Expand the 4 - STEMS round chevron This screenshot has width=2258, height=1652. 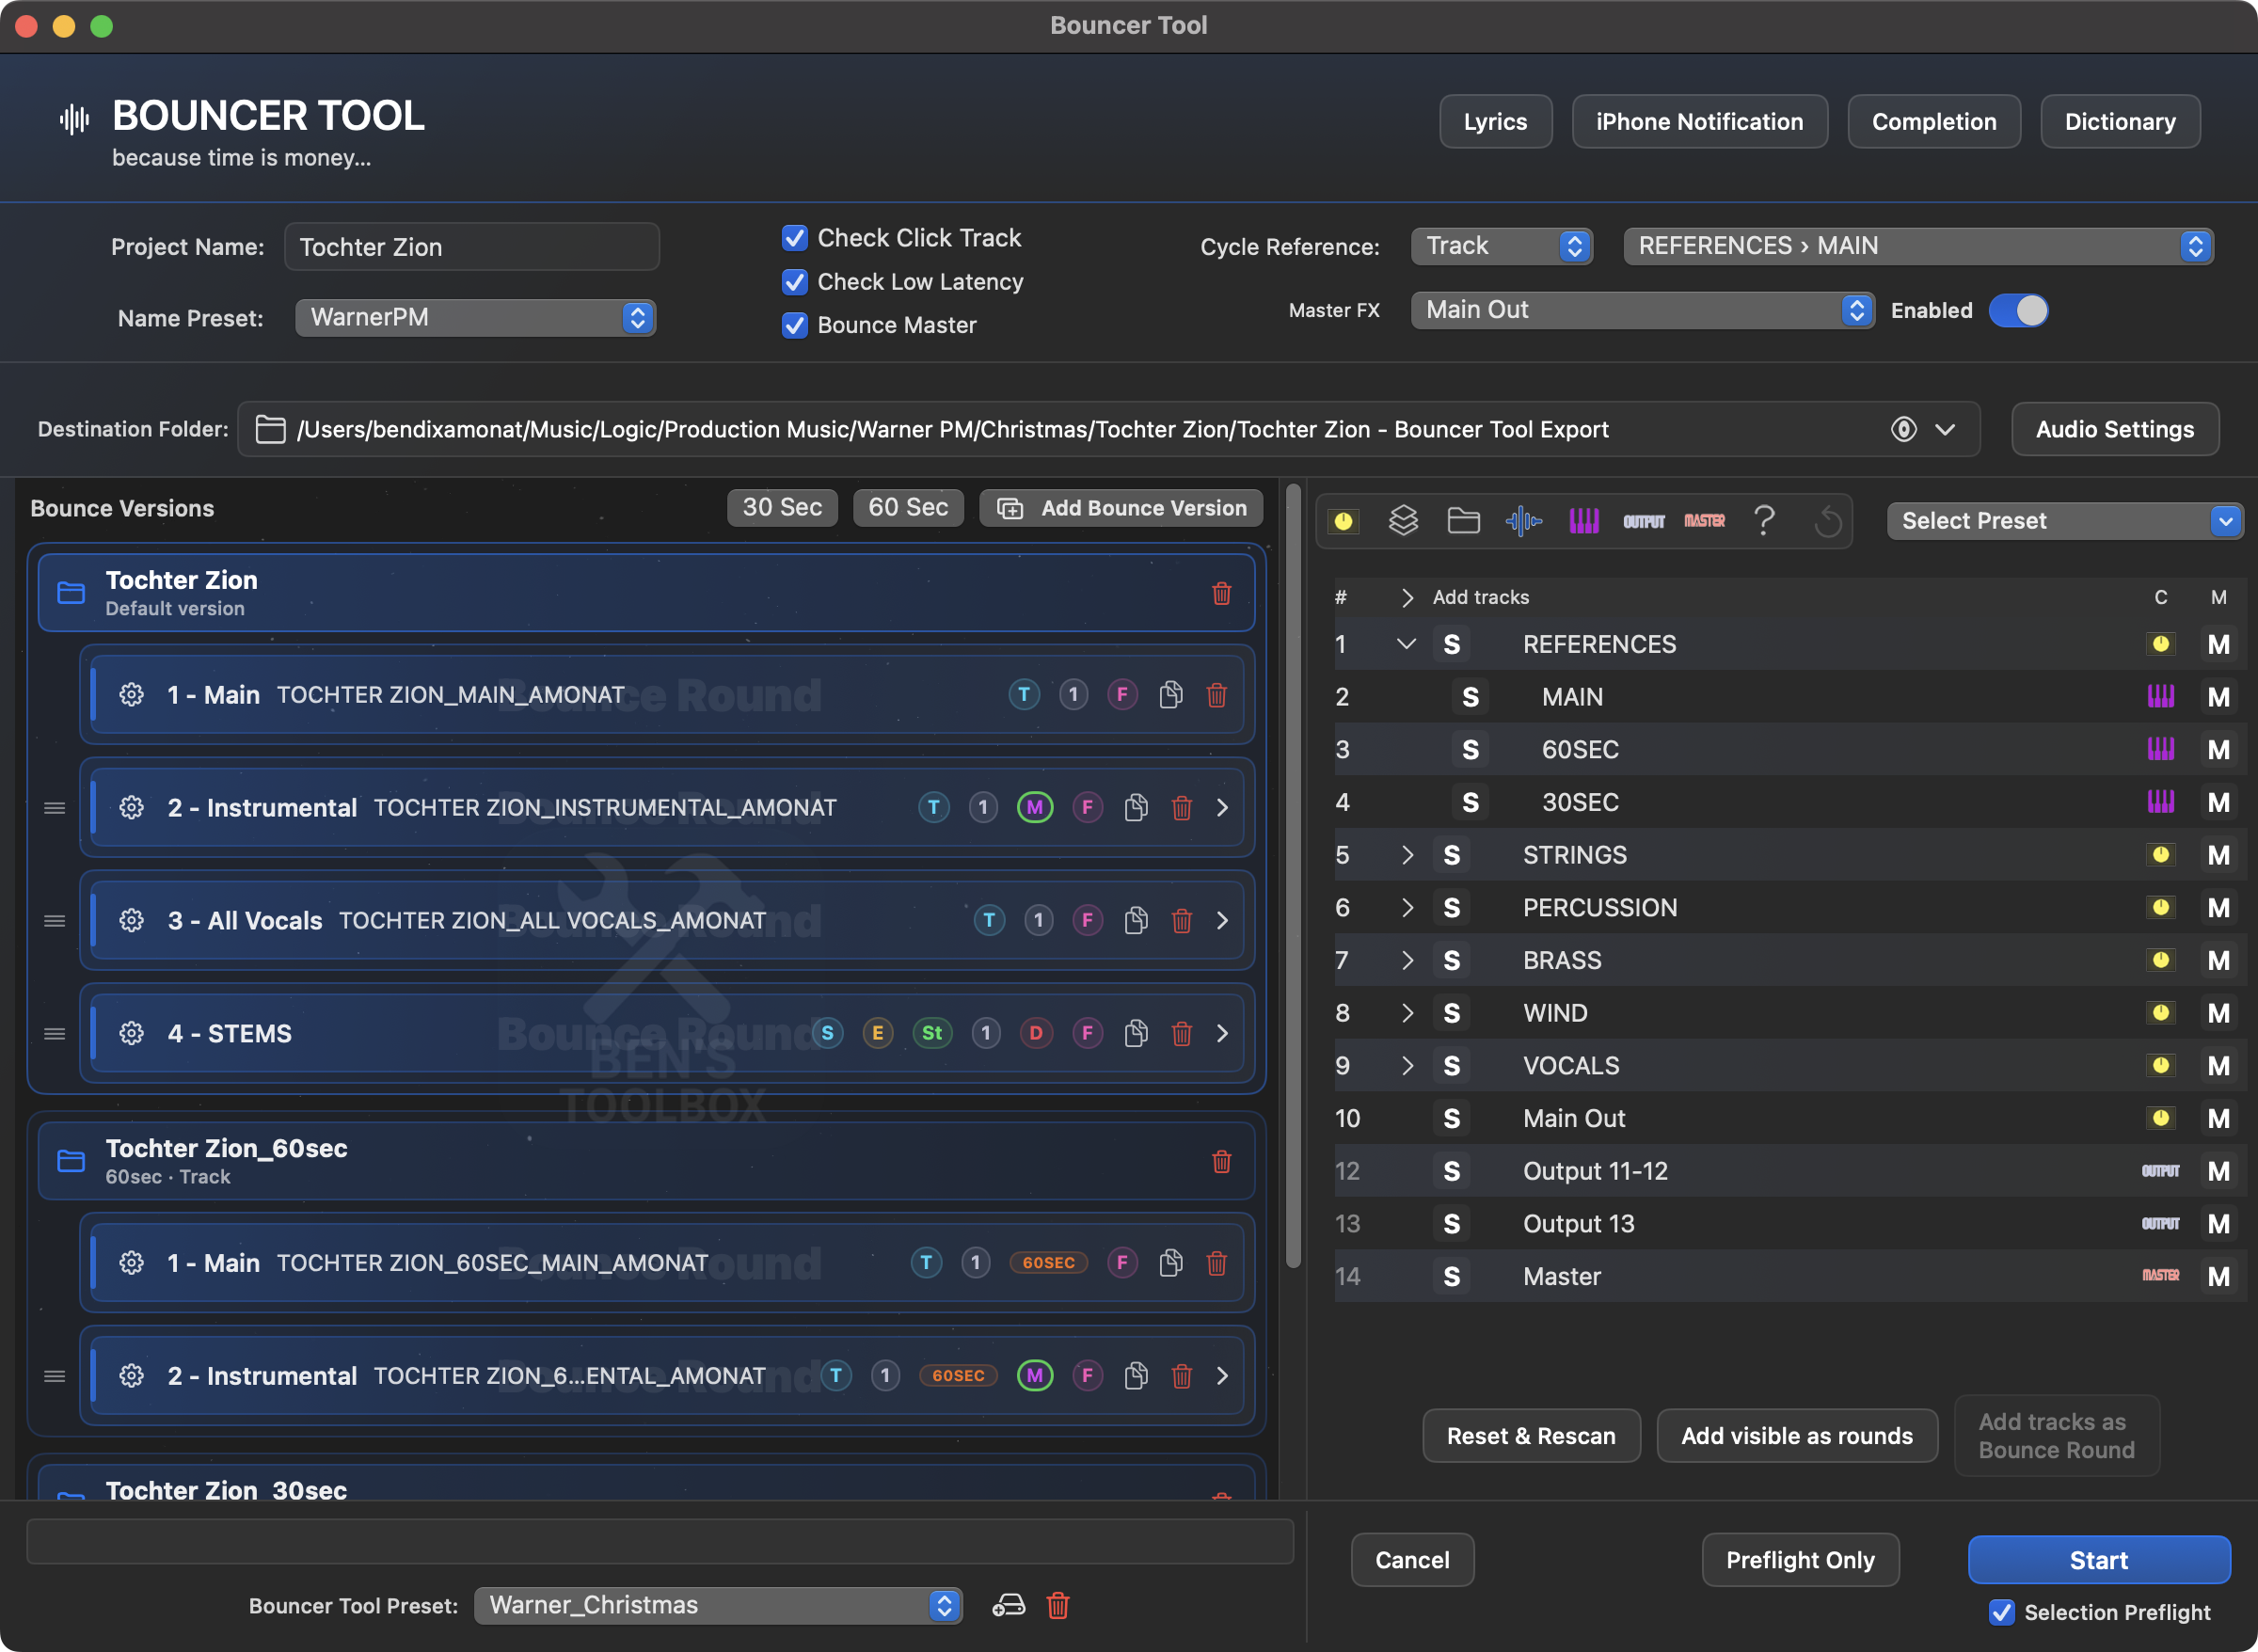click(x=1222, y=1033)
